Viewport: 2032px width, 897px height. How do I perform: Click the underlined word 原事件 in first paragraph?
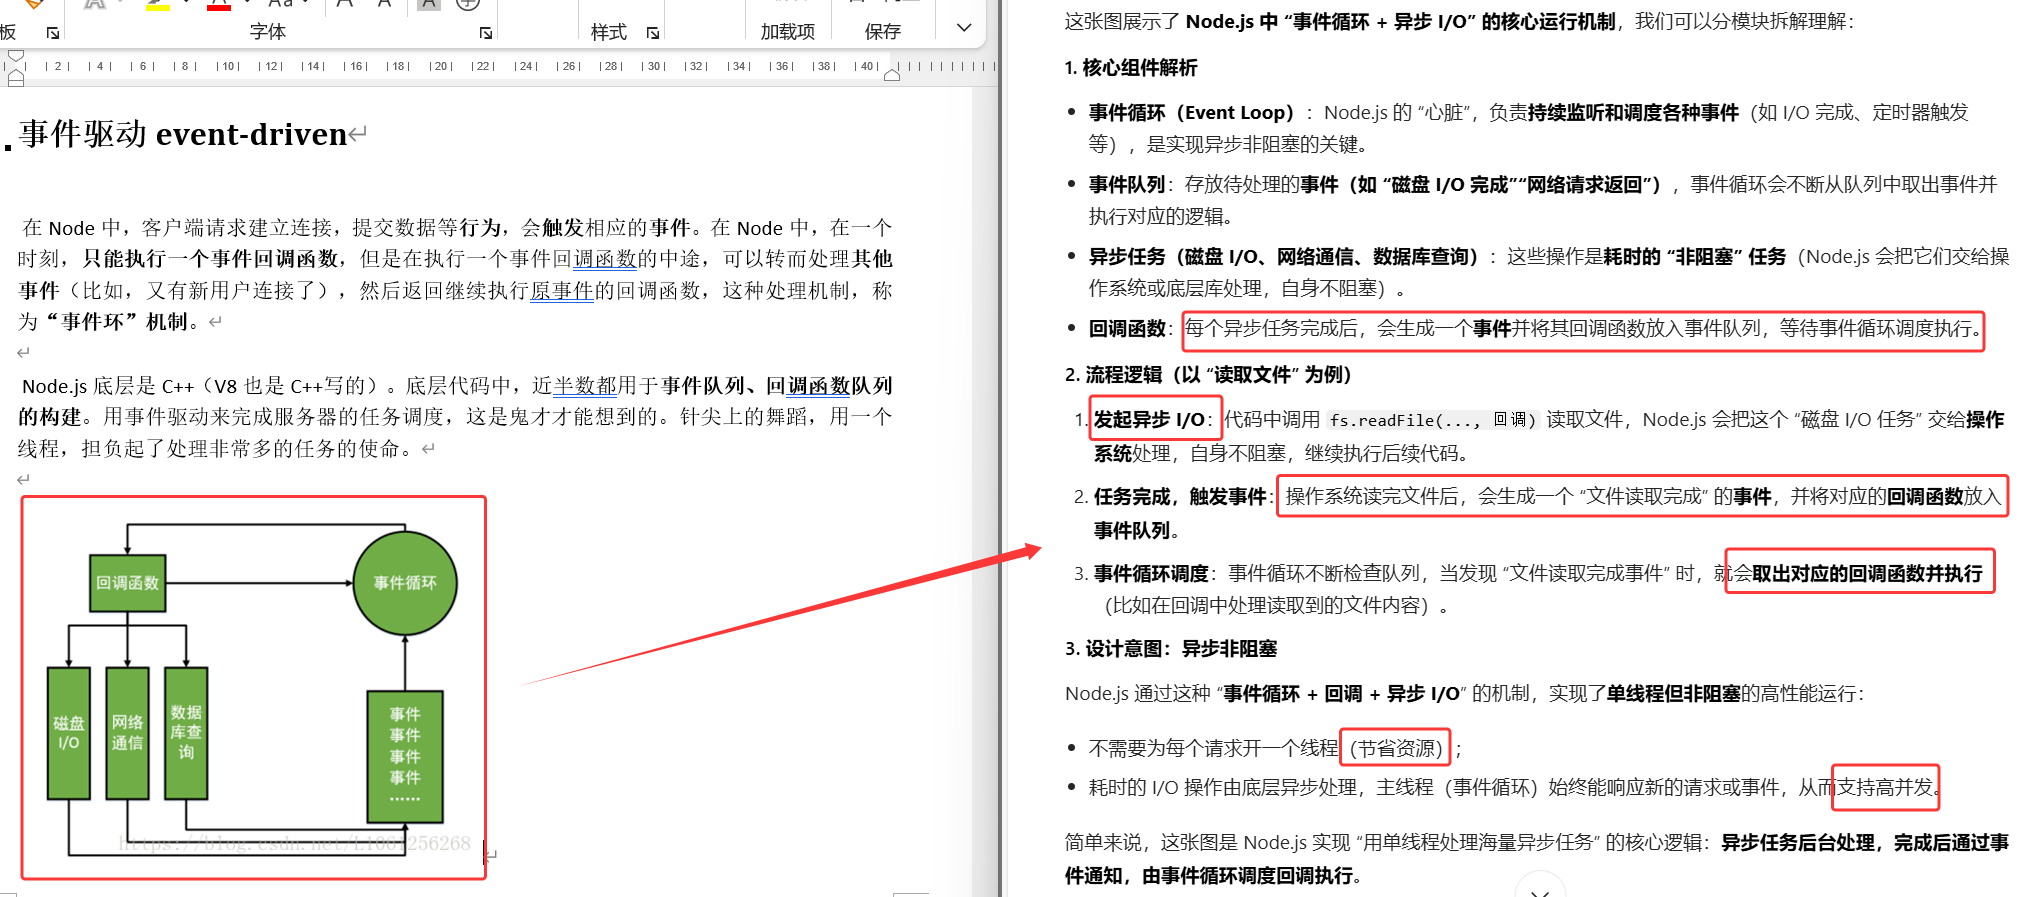tap(562, 291)
